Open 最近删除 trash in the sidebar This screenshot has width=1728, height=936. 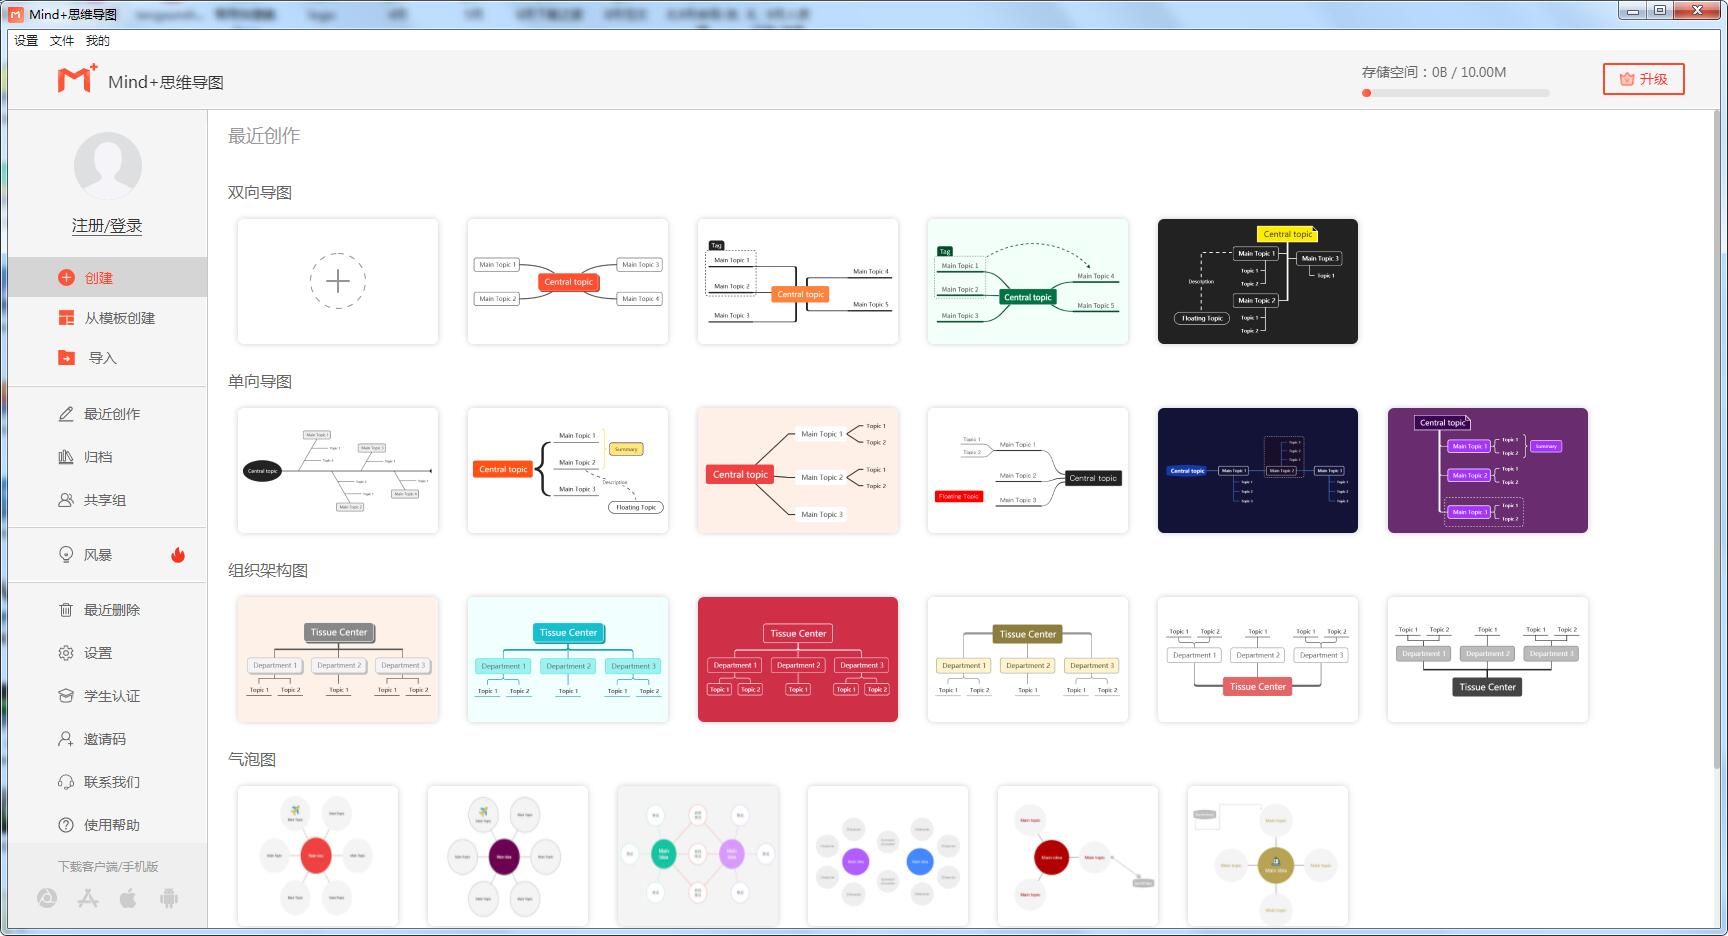[x=111, y=610]
